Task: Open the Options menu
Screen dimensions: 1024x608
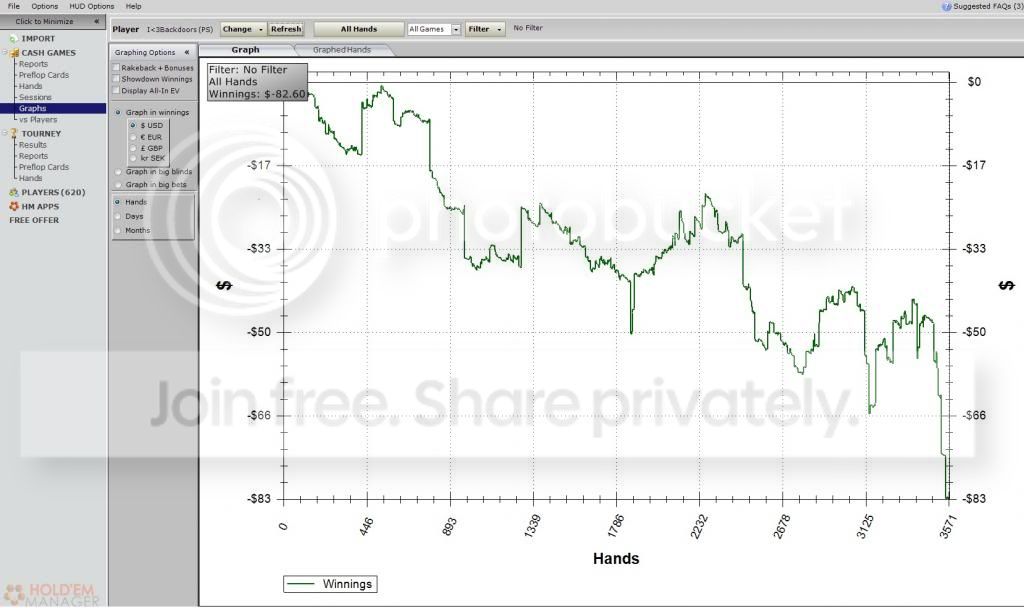Action: tap(44, 6)
